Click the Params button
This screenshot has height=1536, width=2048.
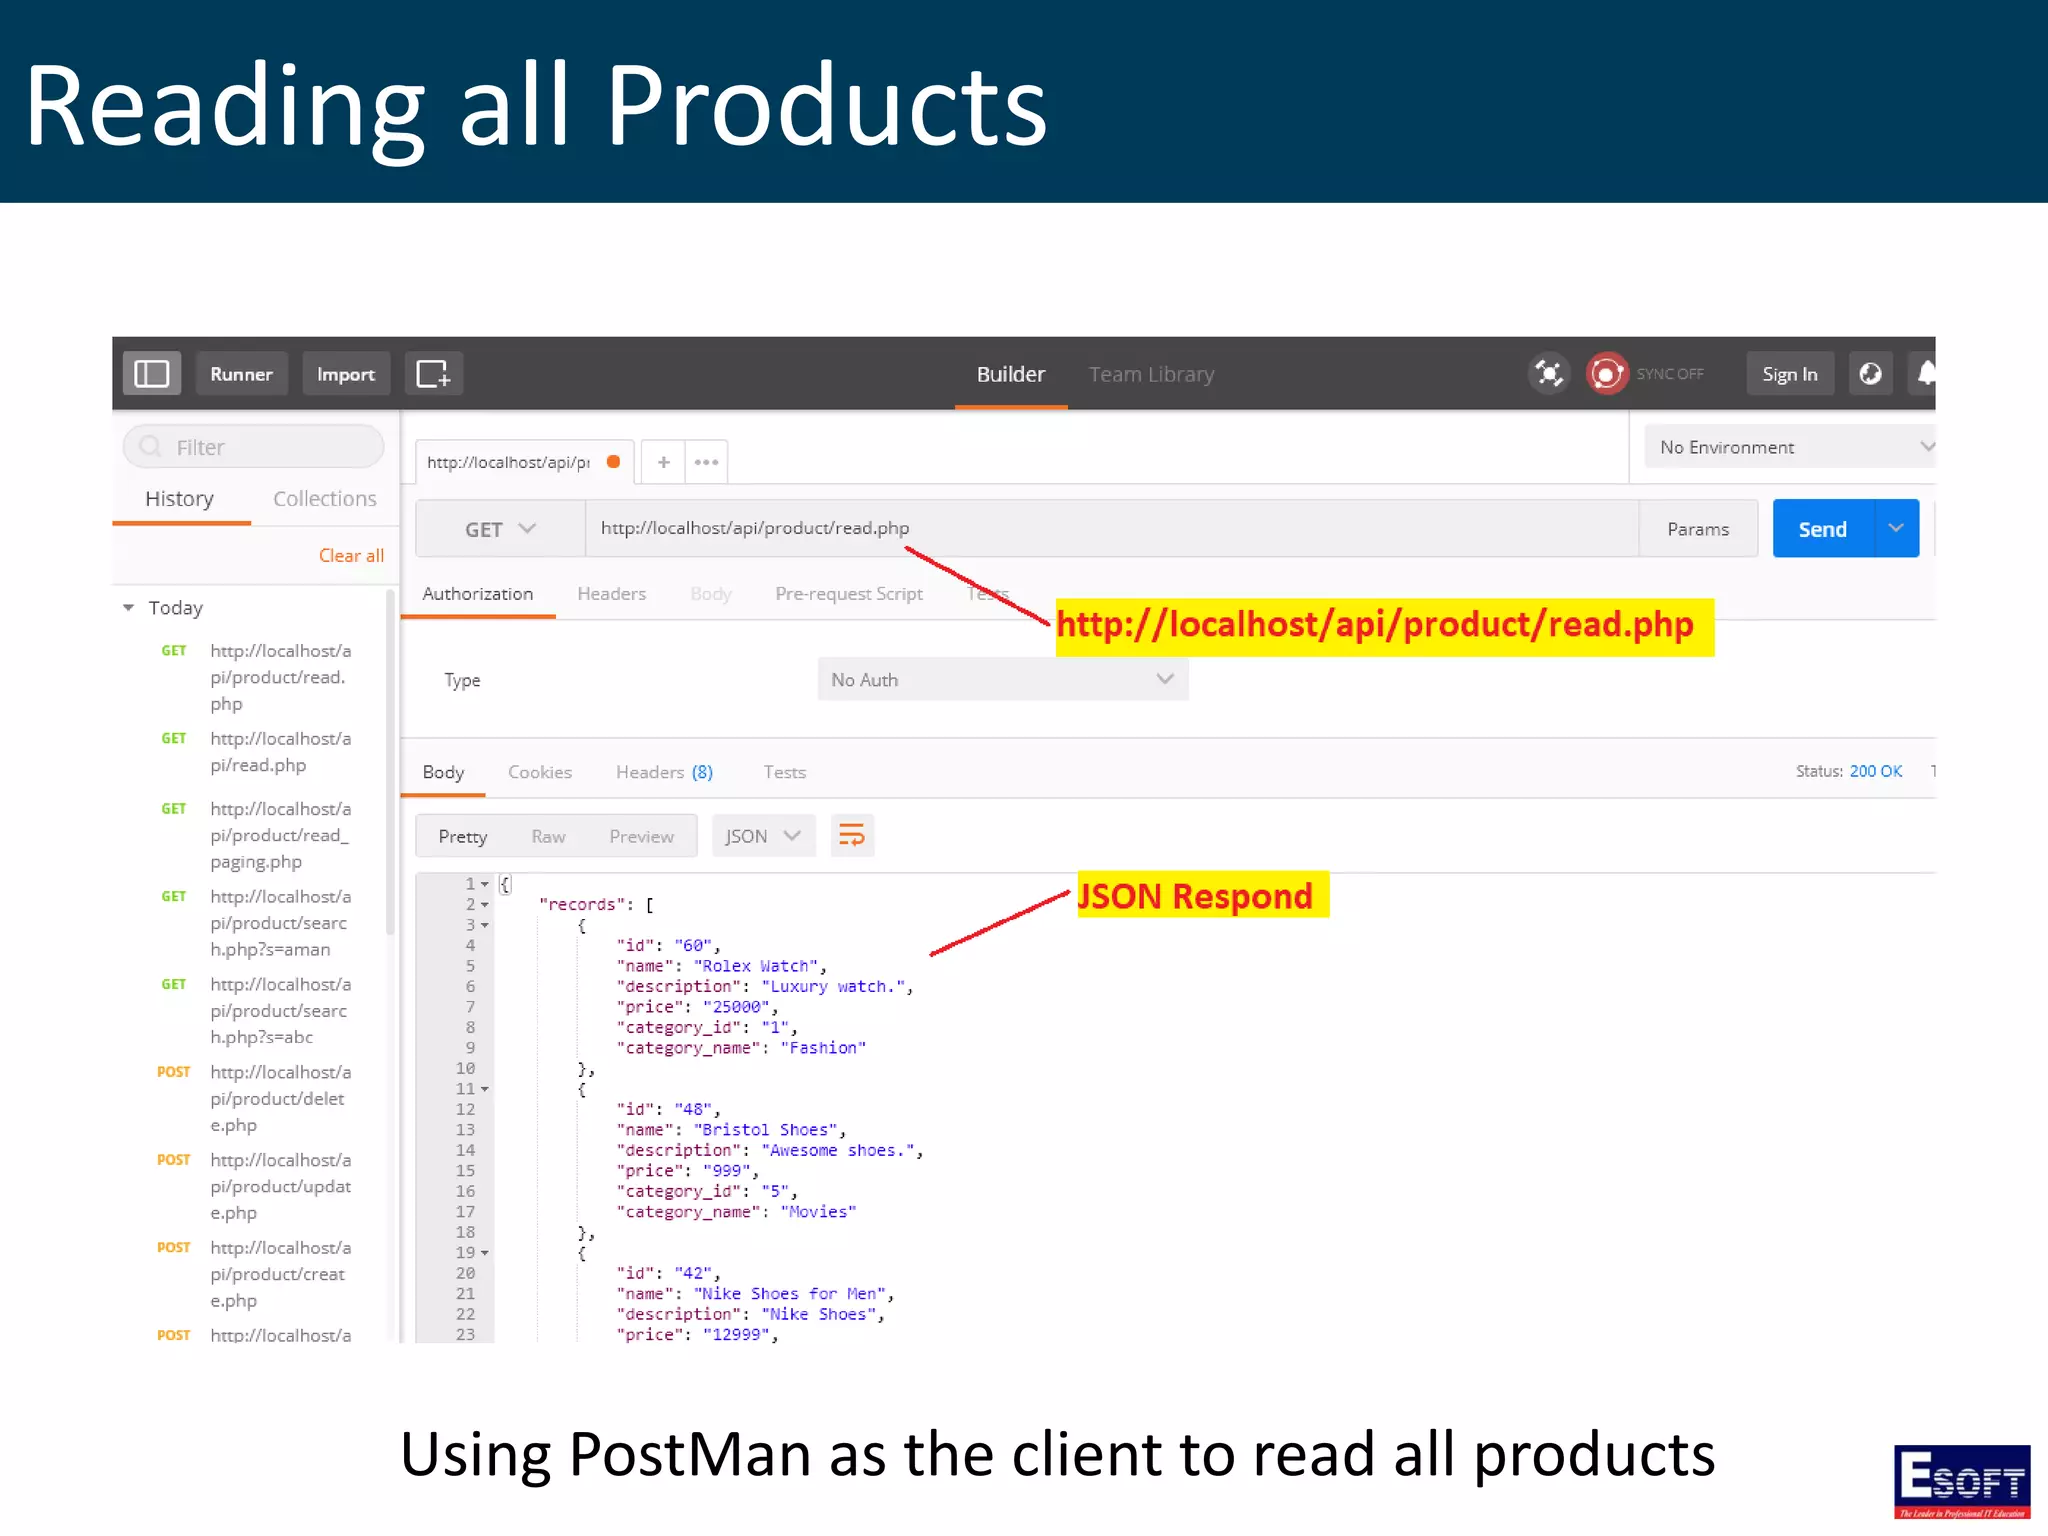tap(1698, 529)
